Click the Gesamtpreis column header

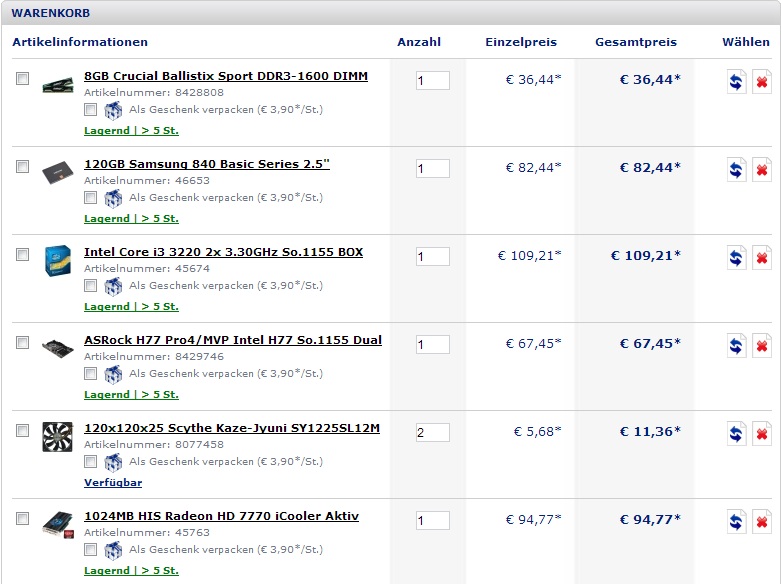pyautogui.click(x=636, y=42)
